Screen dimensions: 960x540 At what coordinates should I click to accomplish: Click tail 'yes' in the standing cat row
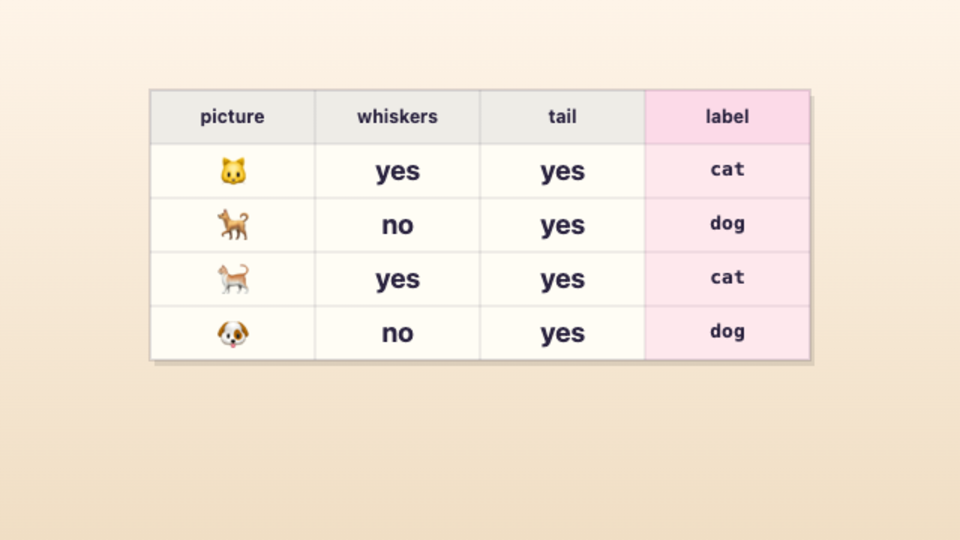(562, 279)
